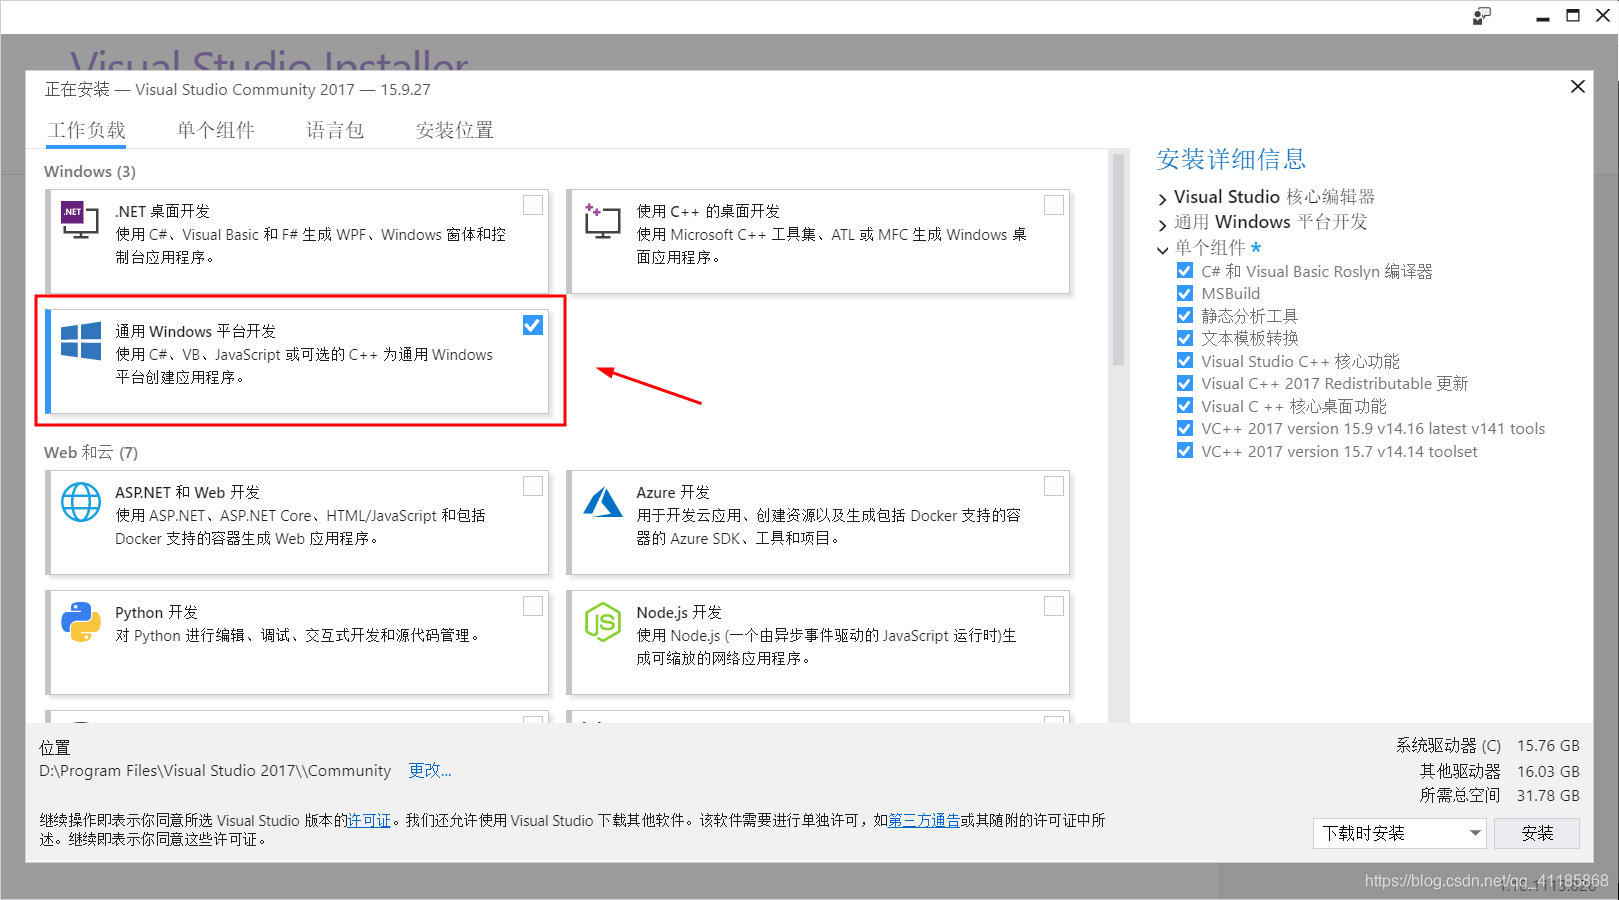Image resolution: width=1619 pixels, height=900 pixels.
Task: Check the Node.js 开发 workload checkbox
Action: (x=1054, y=606)
